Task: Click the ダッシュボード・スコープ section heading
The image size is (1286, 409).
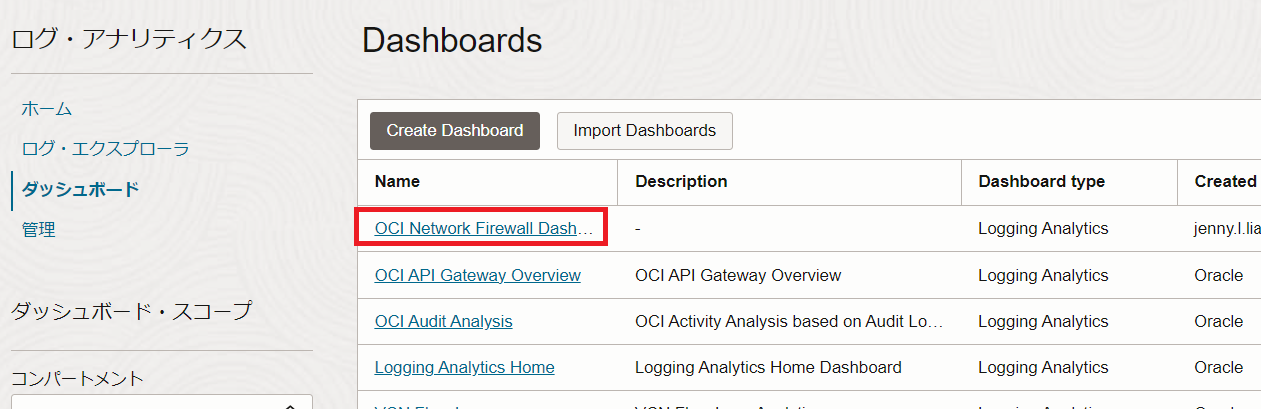Action: coord(131,311)
